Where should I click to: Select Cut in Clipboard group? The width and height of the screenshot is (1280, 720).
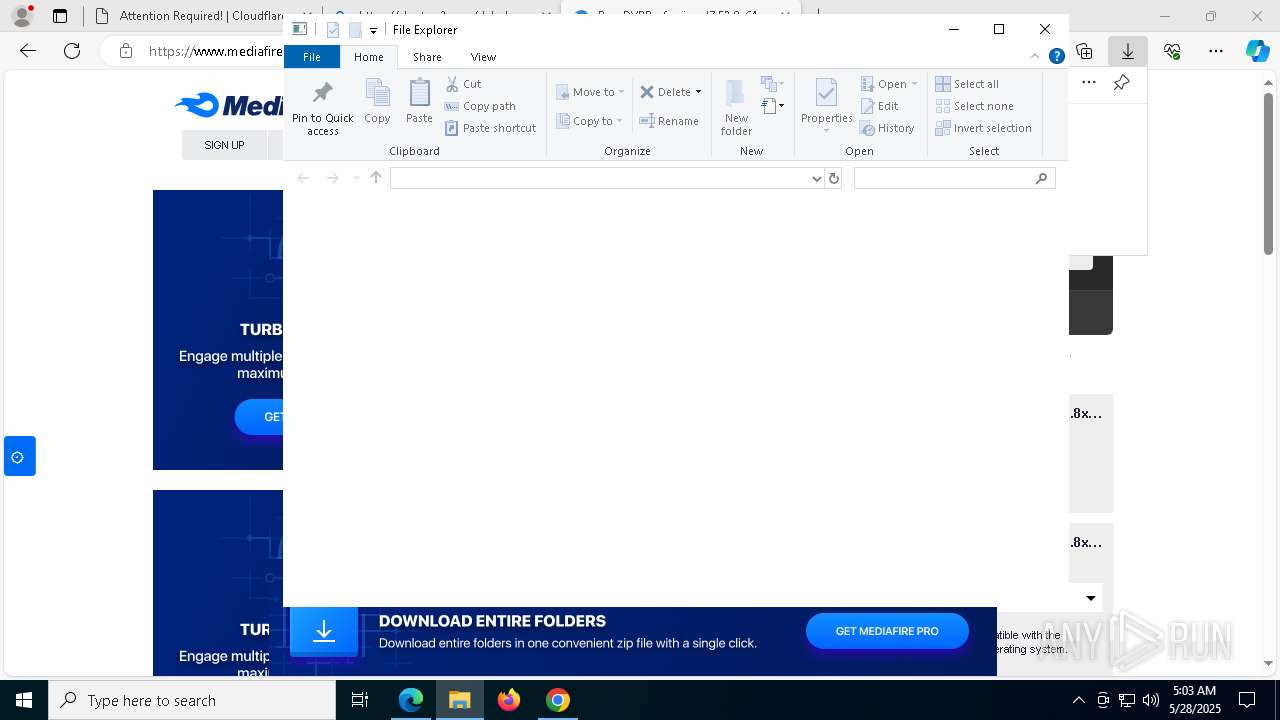(463, 84)
